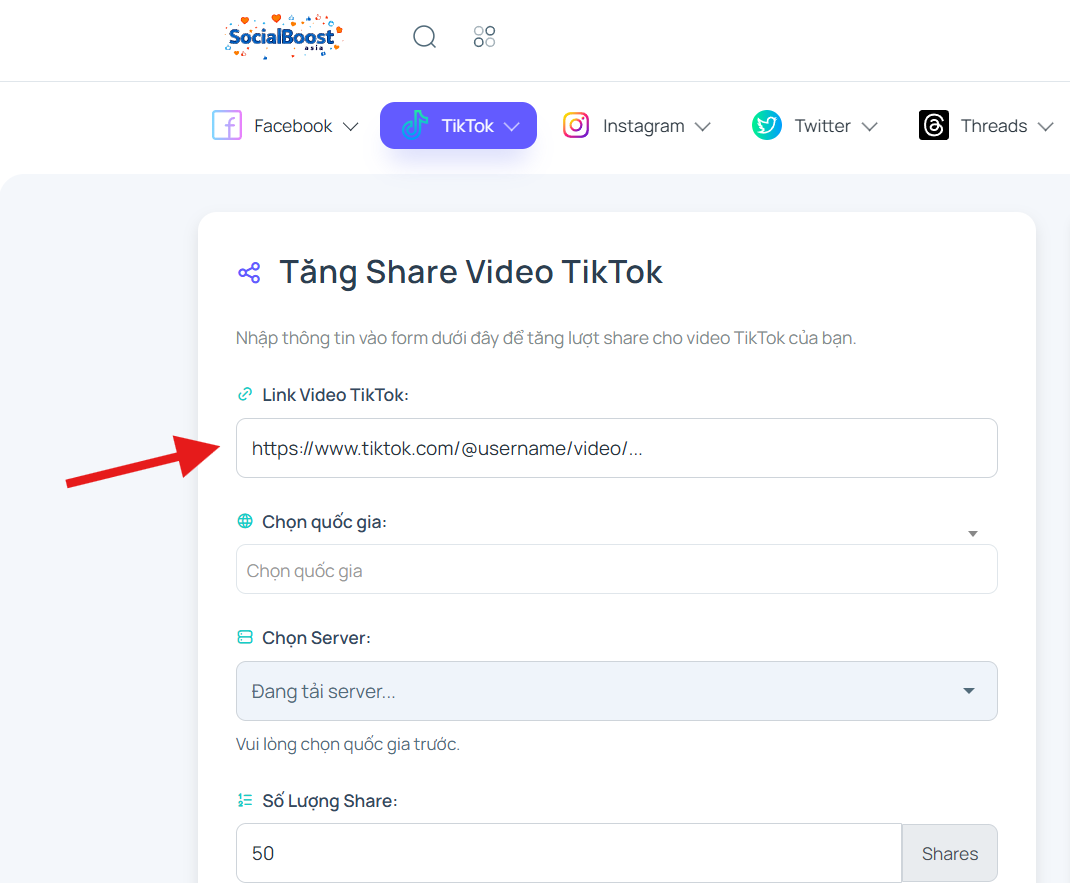Image resolution: width=1070 pixels, height=883 pixels.
Task: Expand the Facebook menu chevron
Action: (x=351, y=127)
